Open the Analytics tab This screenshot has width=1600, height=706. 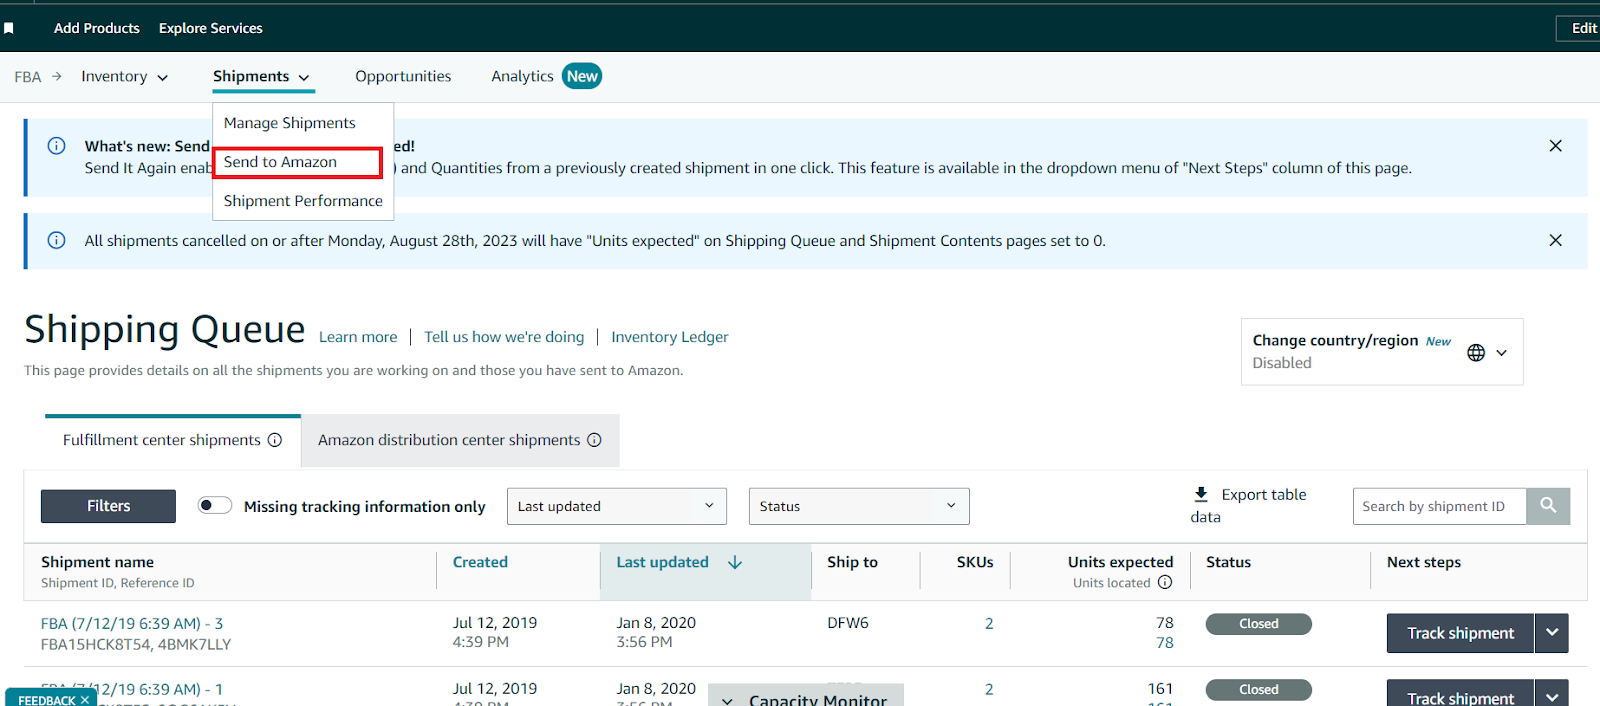(x=522, y=76)
